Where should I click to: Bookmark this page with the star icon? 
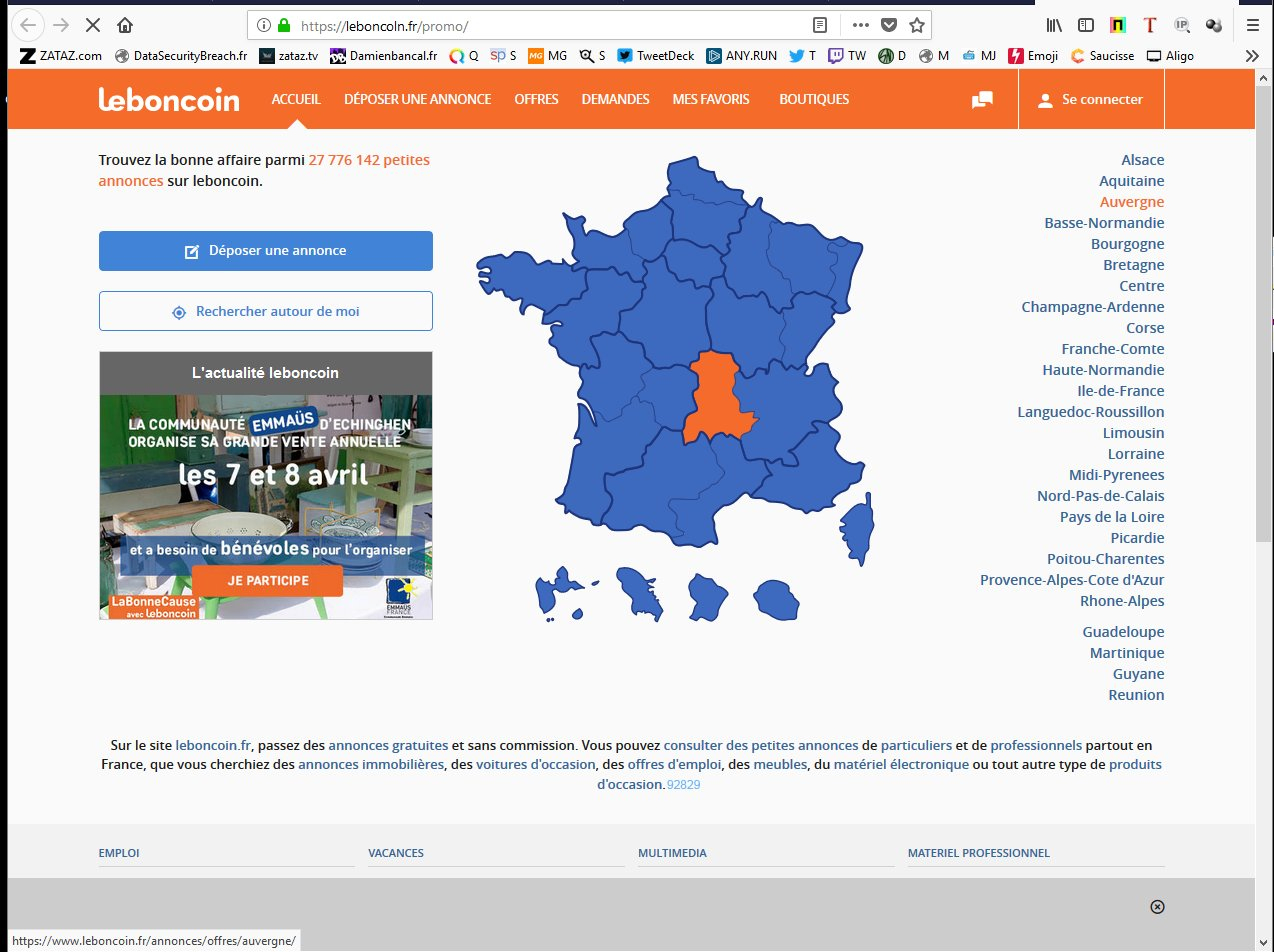(916, 25)
